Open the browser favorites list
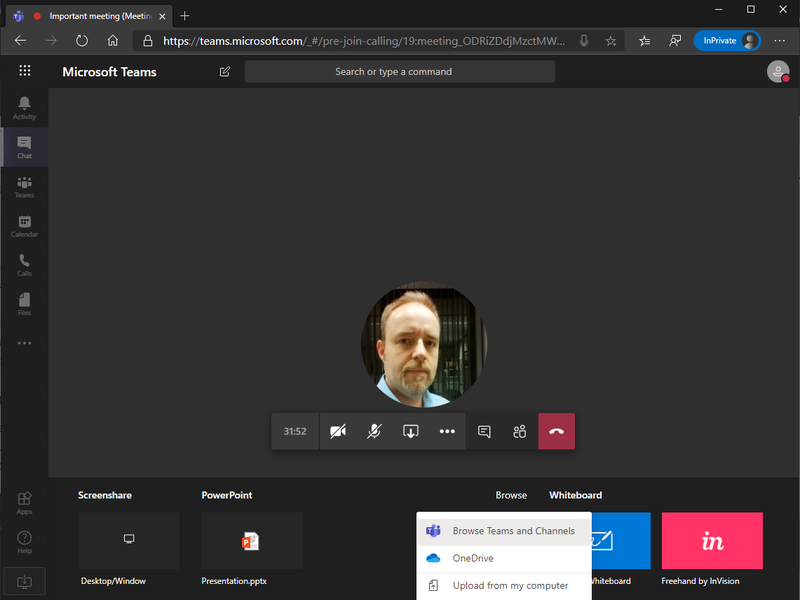 [644, 41]
